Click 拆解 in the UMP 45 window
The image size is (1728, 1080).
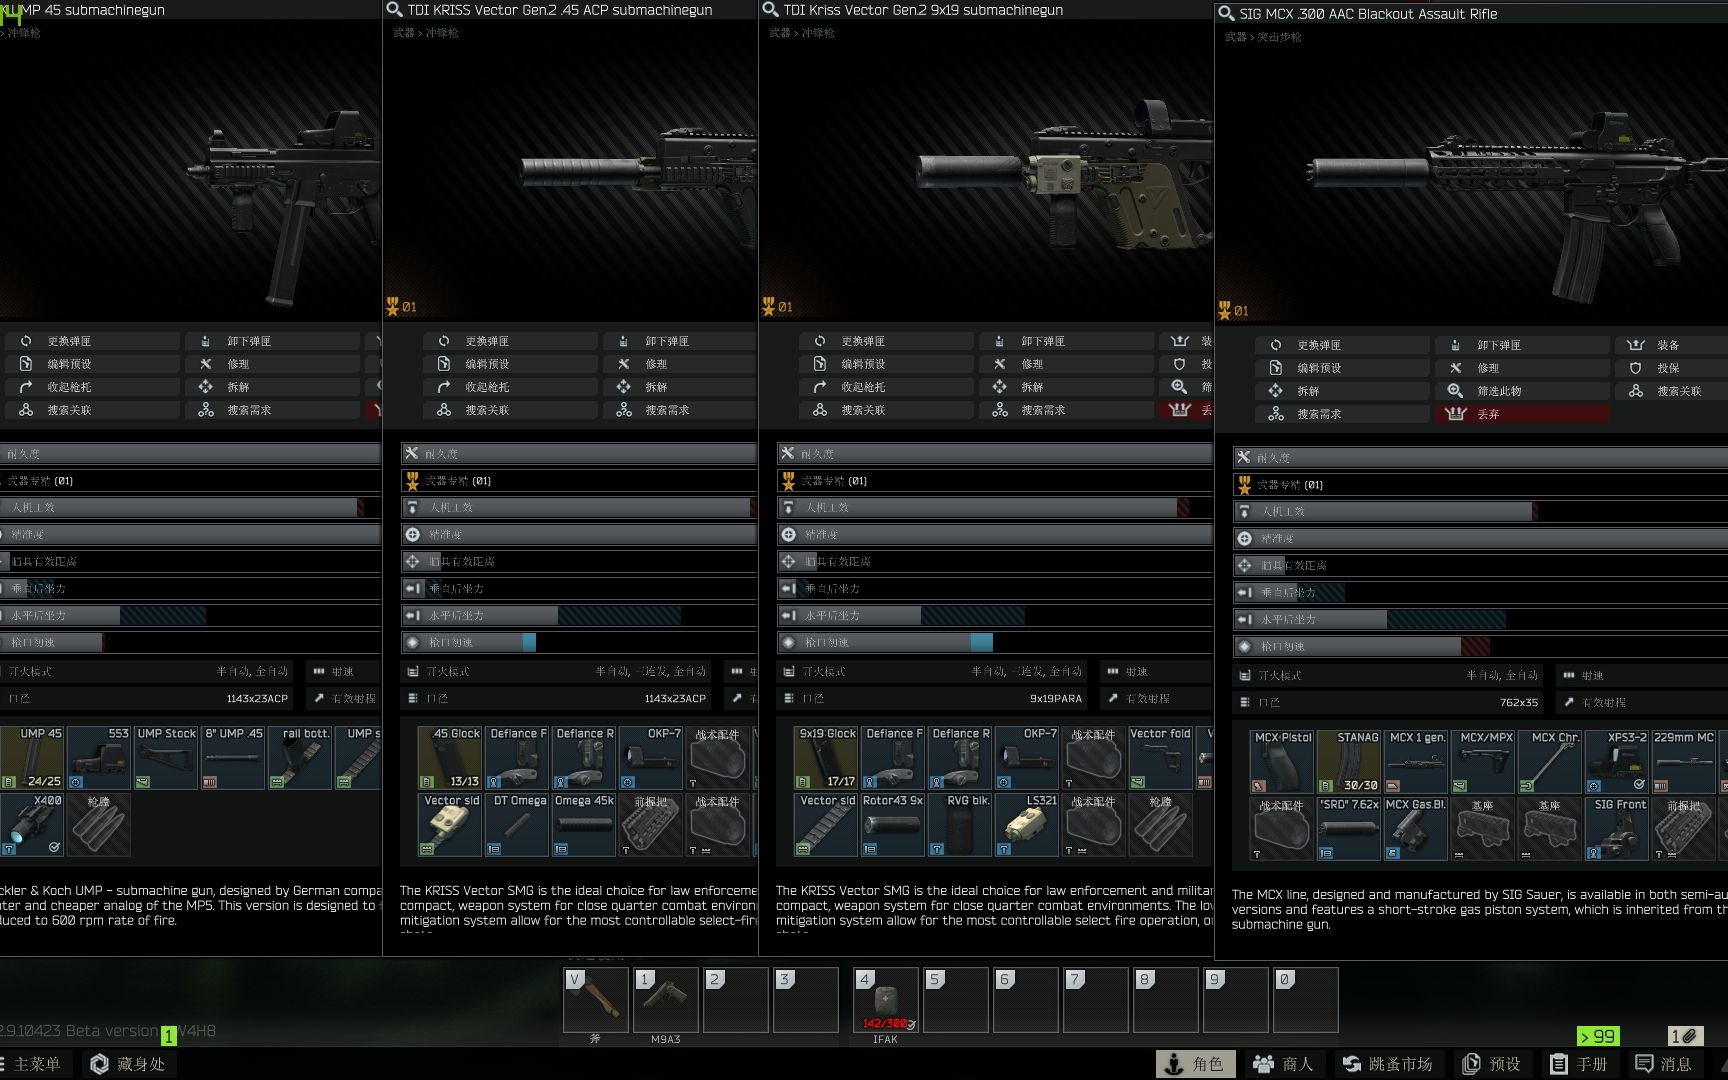pos(272,387)
